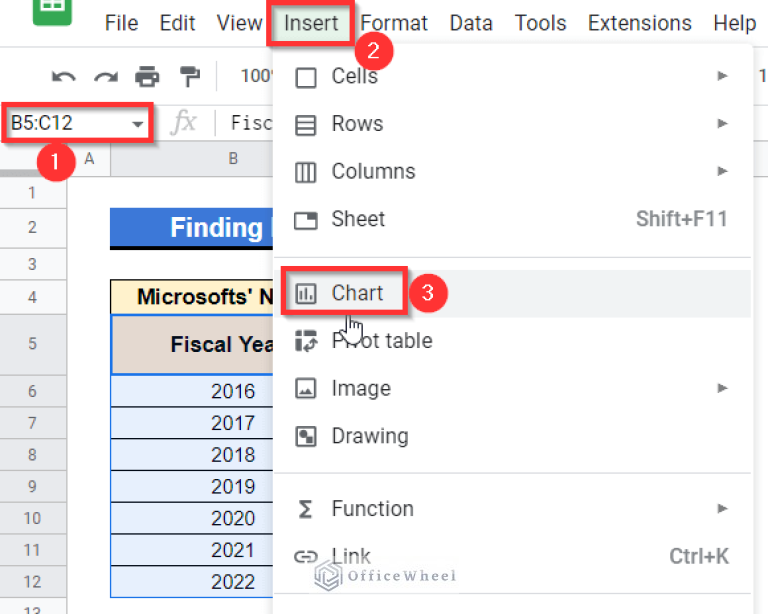
Task: Click the Microsofts' table heading cell
Action: (192, 297)
